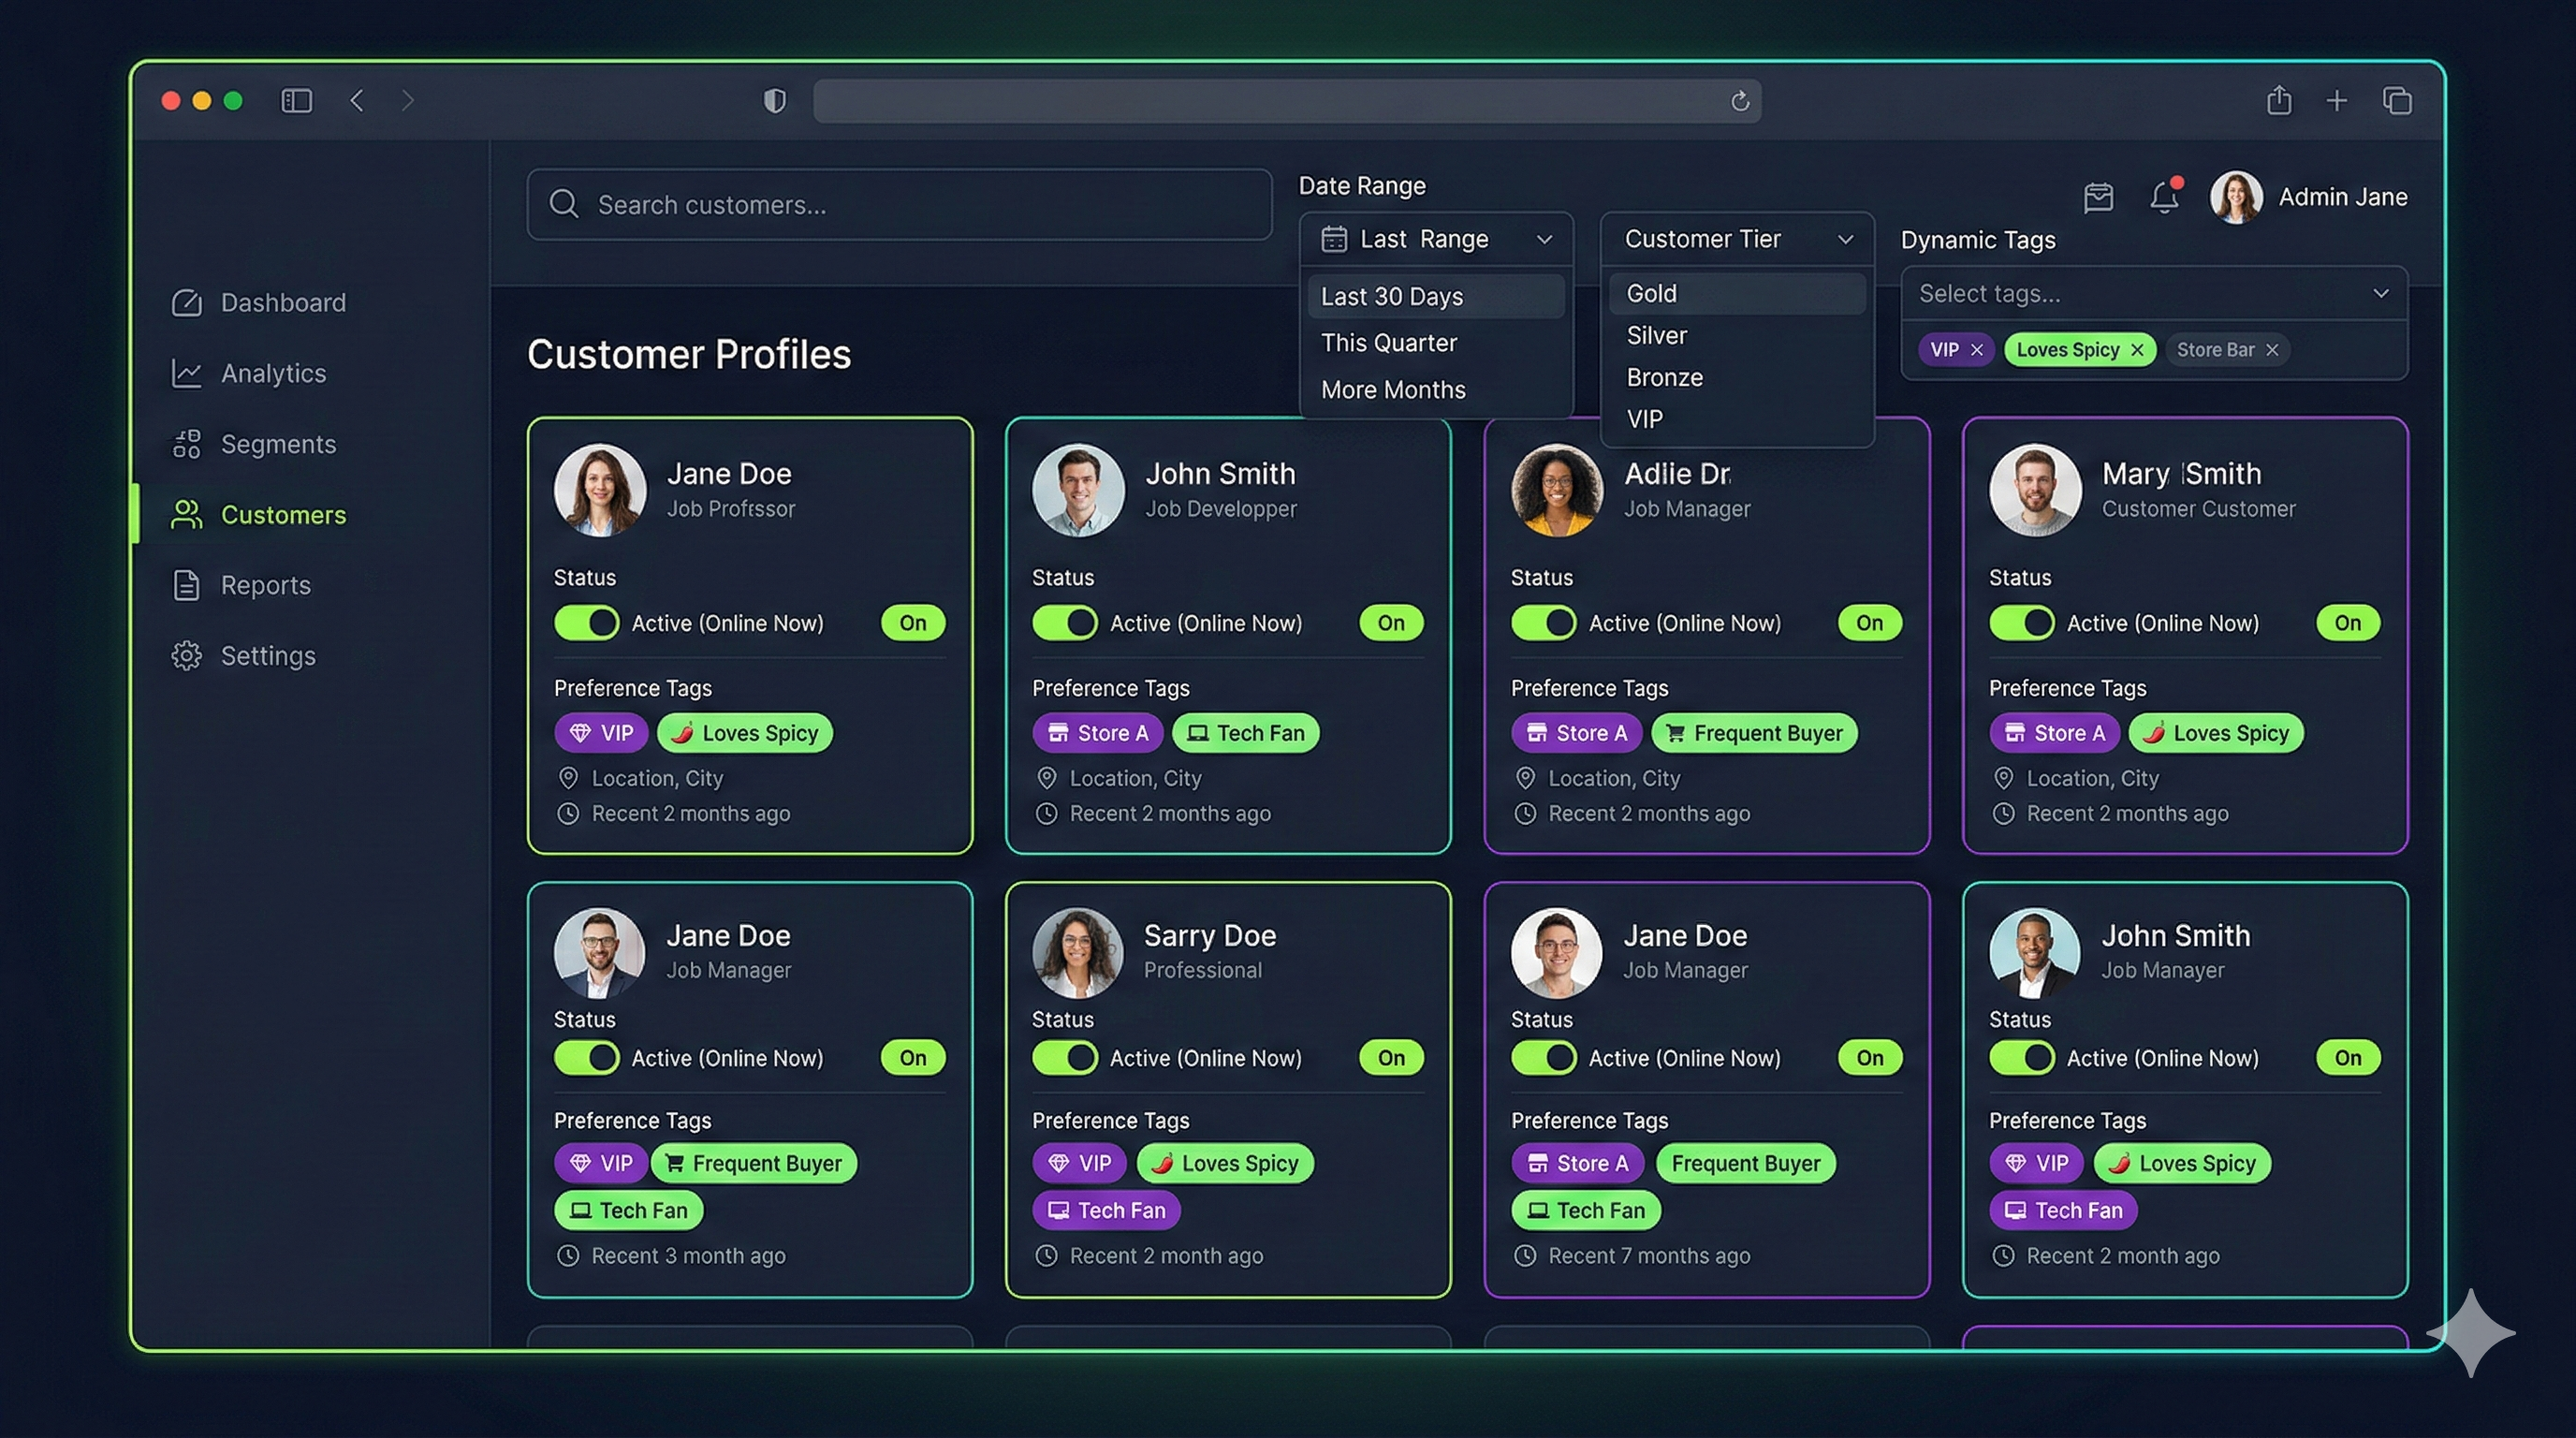Click the browser share icon
The image size is (2576, 1438).
[2278, 101]
